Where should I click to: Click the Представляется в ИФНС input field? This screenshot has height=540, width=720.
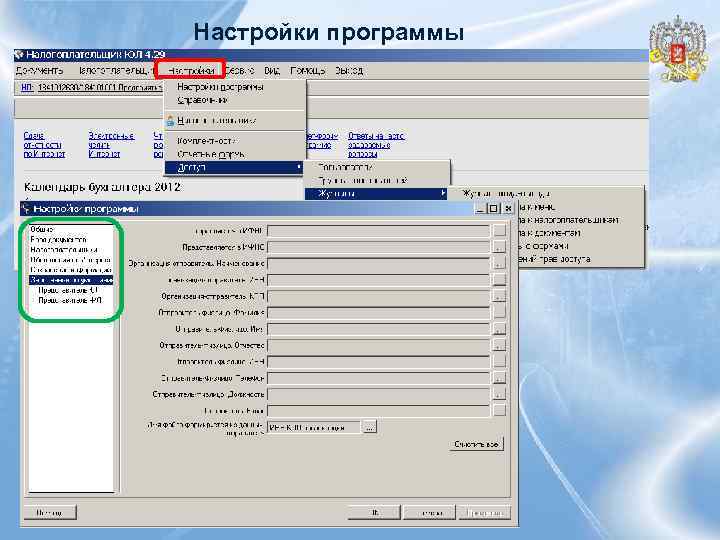378,247
